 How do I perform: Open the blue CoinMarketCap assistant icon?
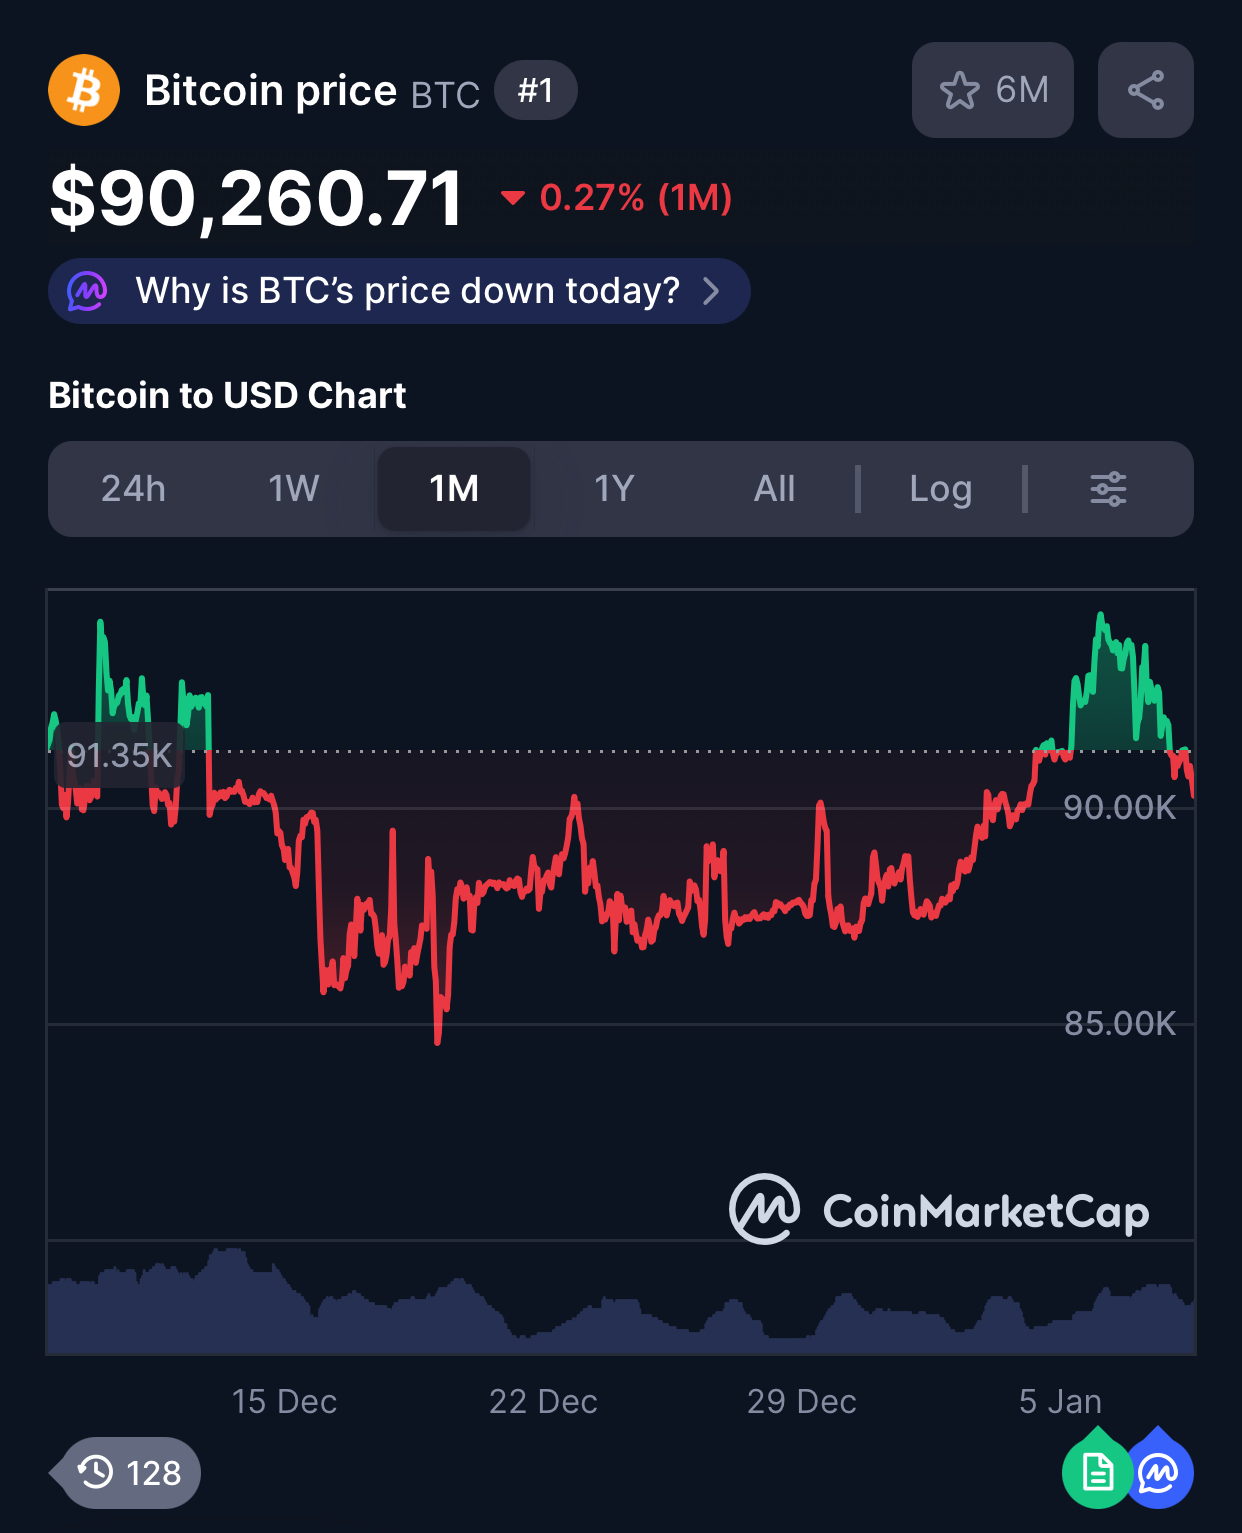1158,1470
